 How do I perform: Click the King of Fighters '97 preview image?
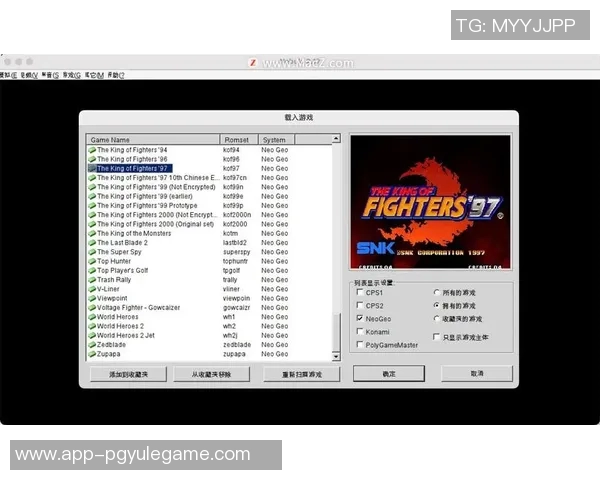(429, 201)
